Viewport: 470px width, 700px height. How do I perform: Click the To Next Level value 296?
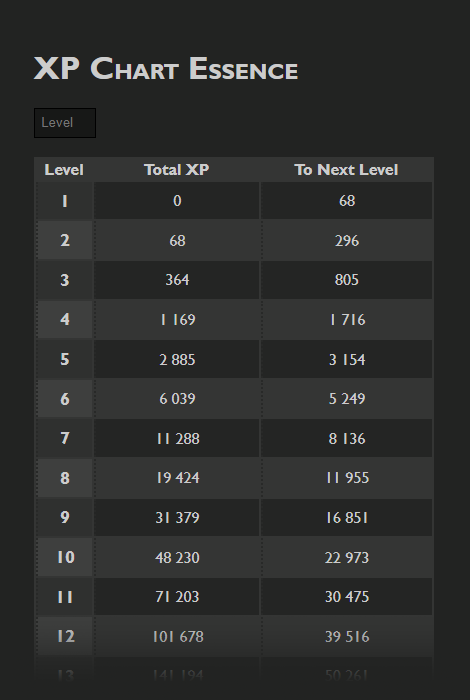[x=346, y=241]
